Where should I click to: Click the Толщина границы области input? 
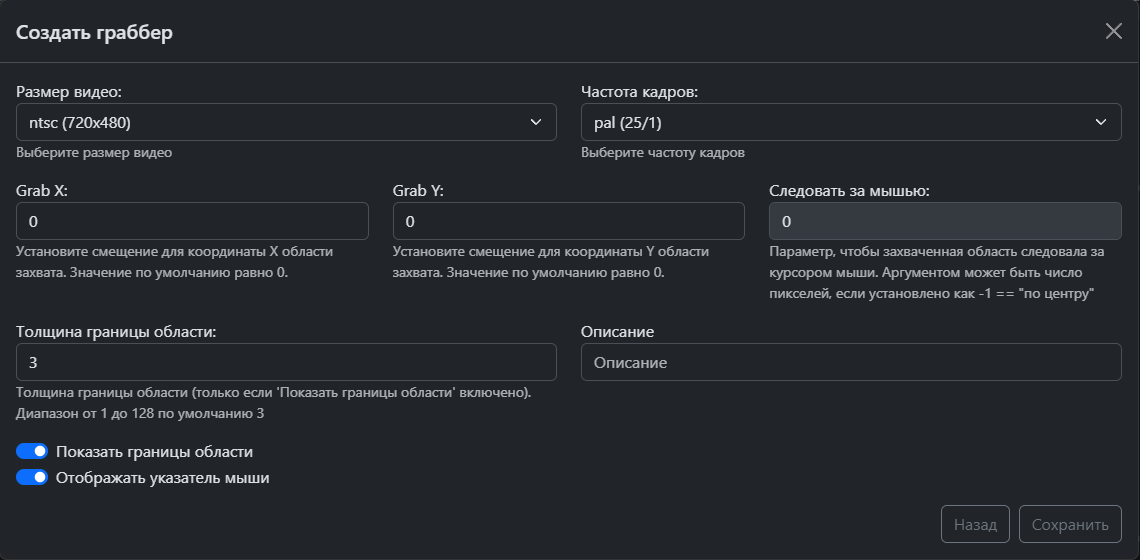point(286,362)
